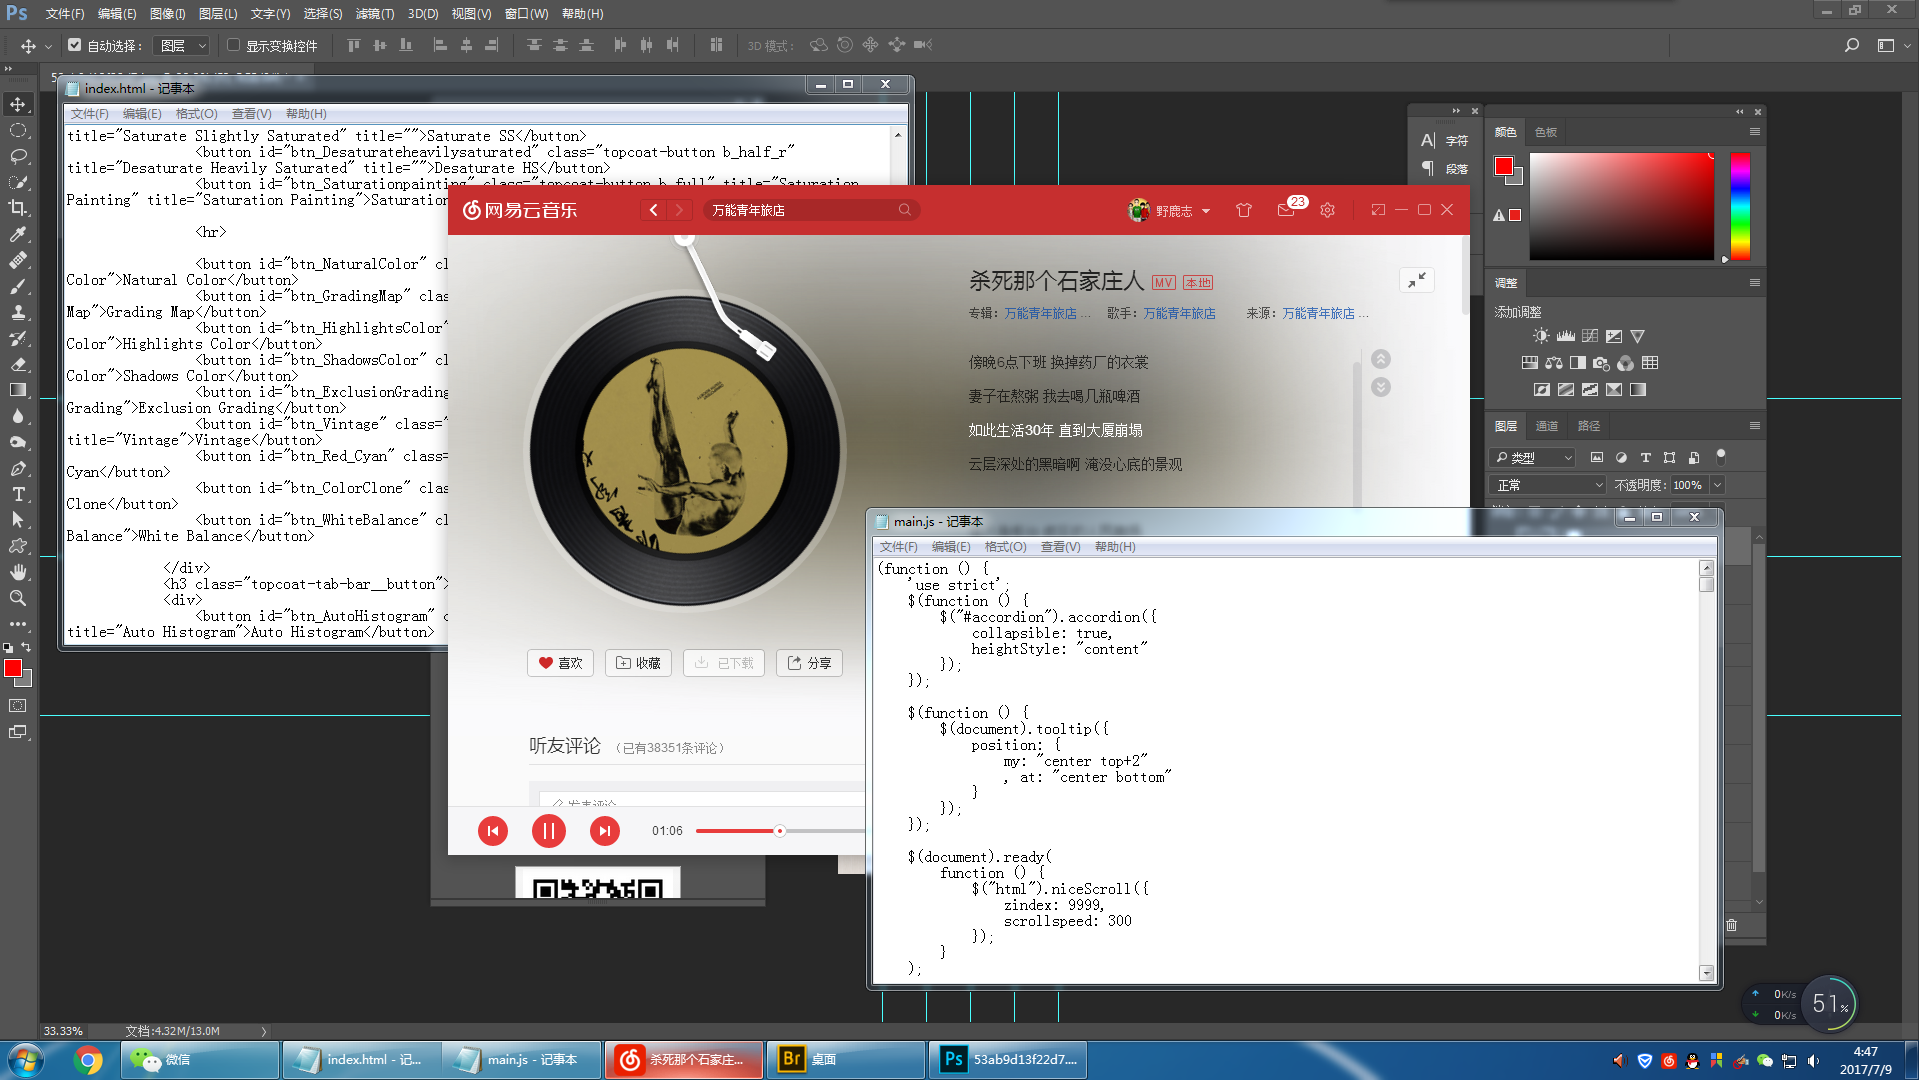Add a Levels adjustment
Viewport: 1919px width, 1080px height.
point(1566,336)
